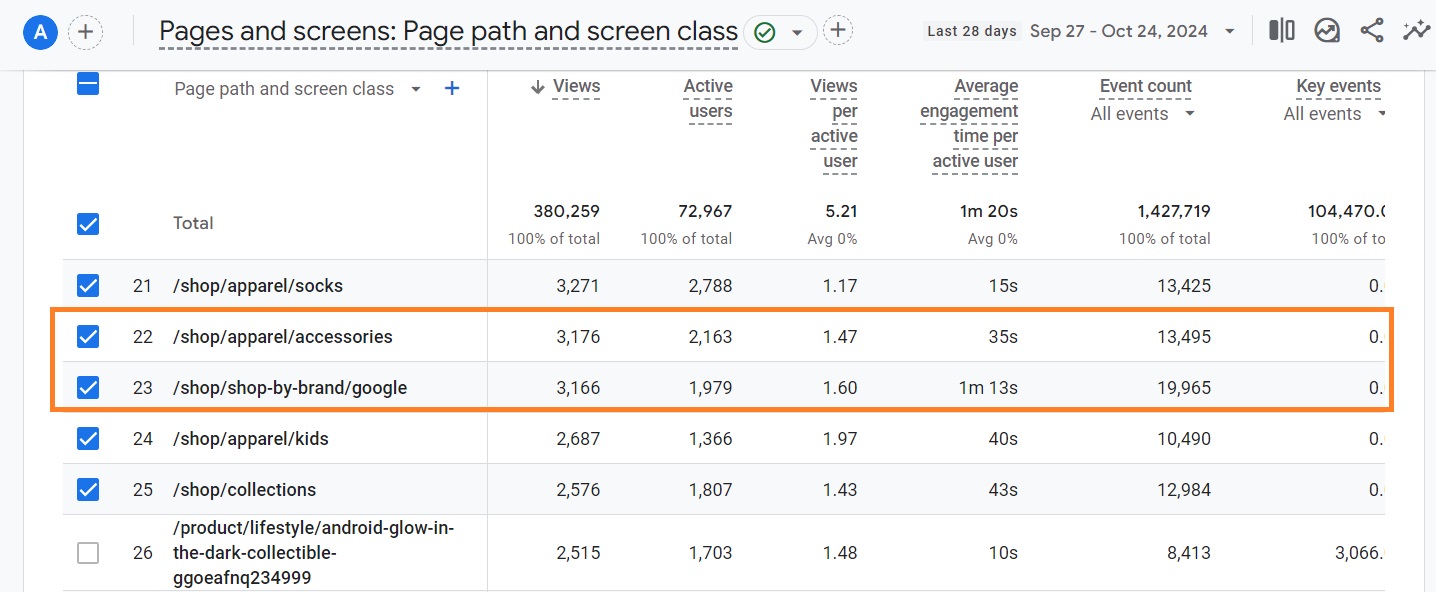Uncheck the /shop/apparel/socks row checkbox

[87, 285]
